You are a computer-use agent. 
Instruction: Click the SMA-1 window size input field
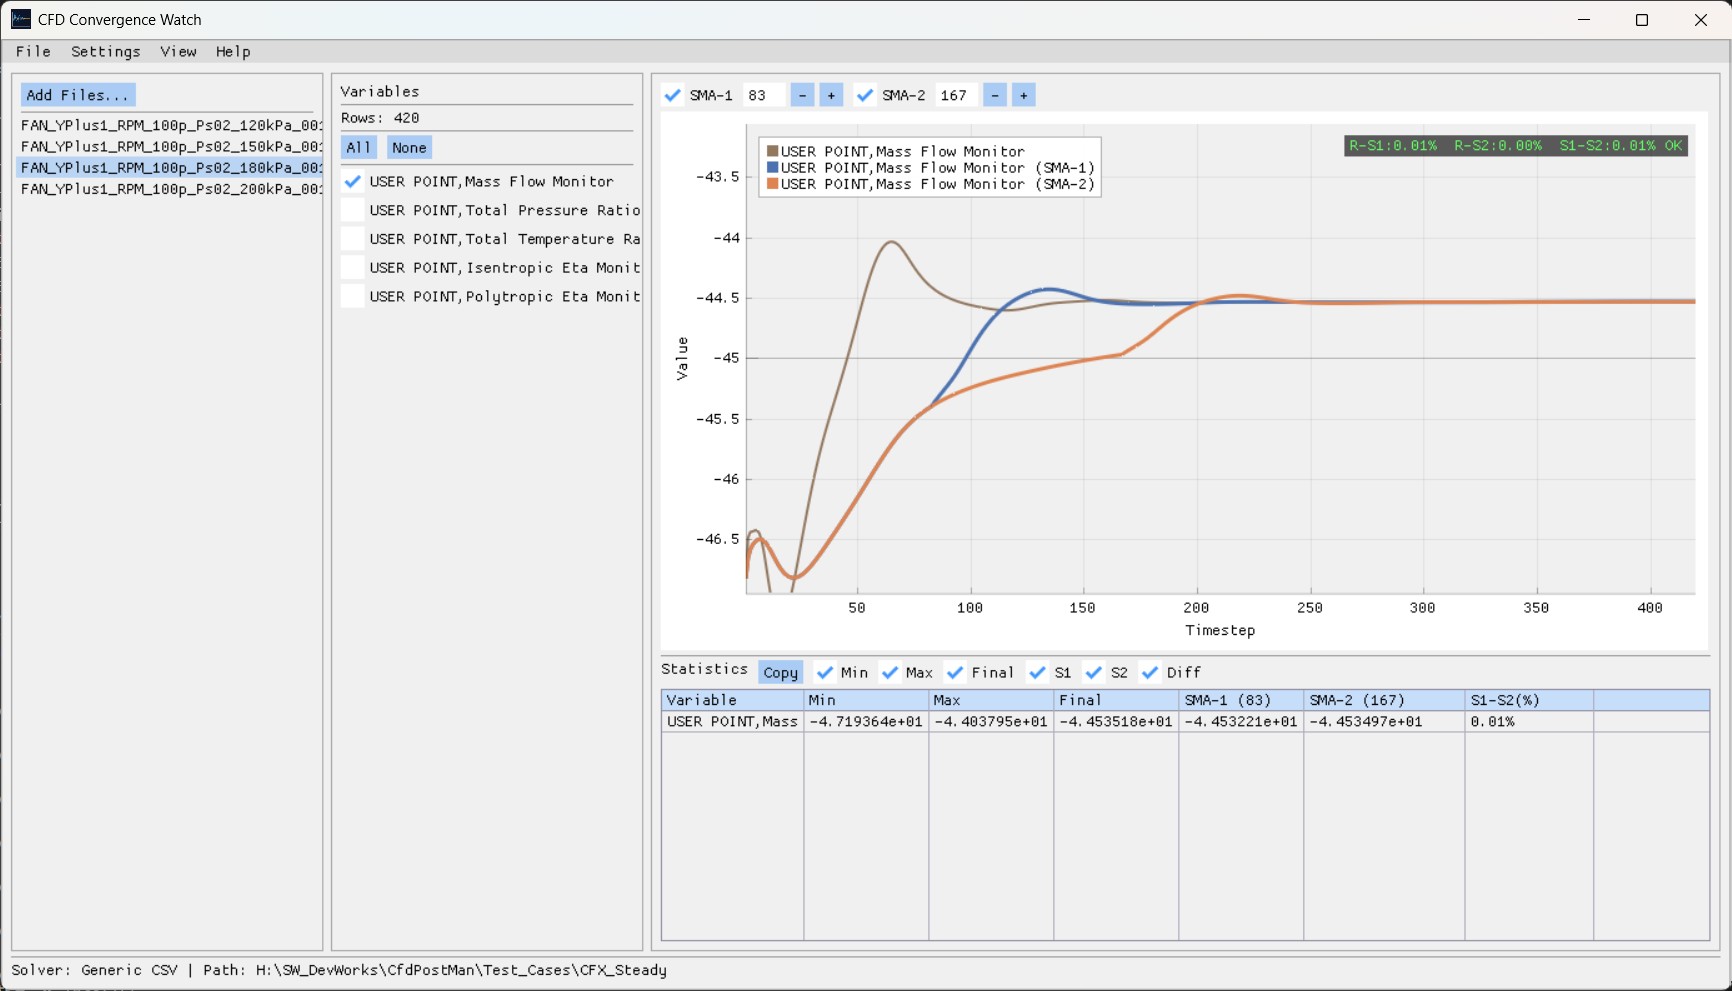tap(763, 95)
